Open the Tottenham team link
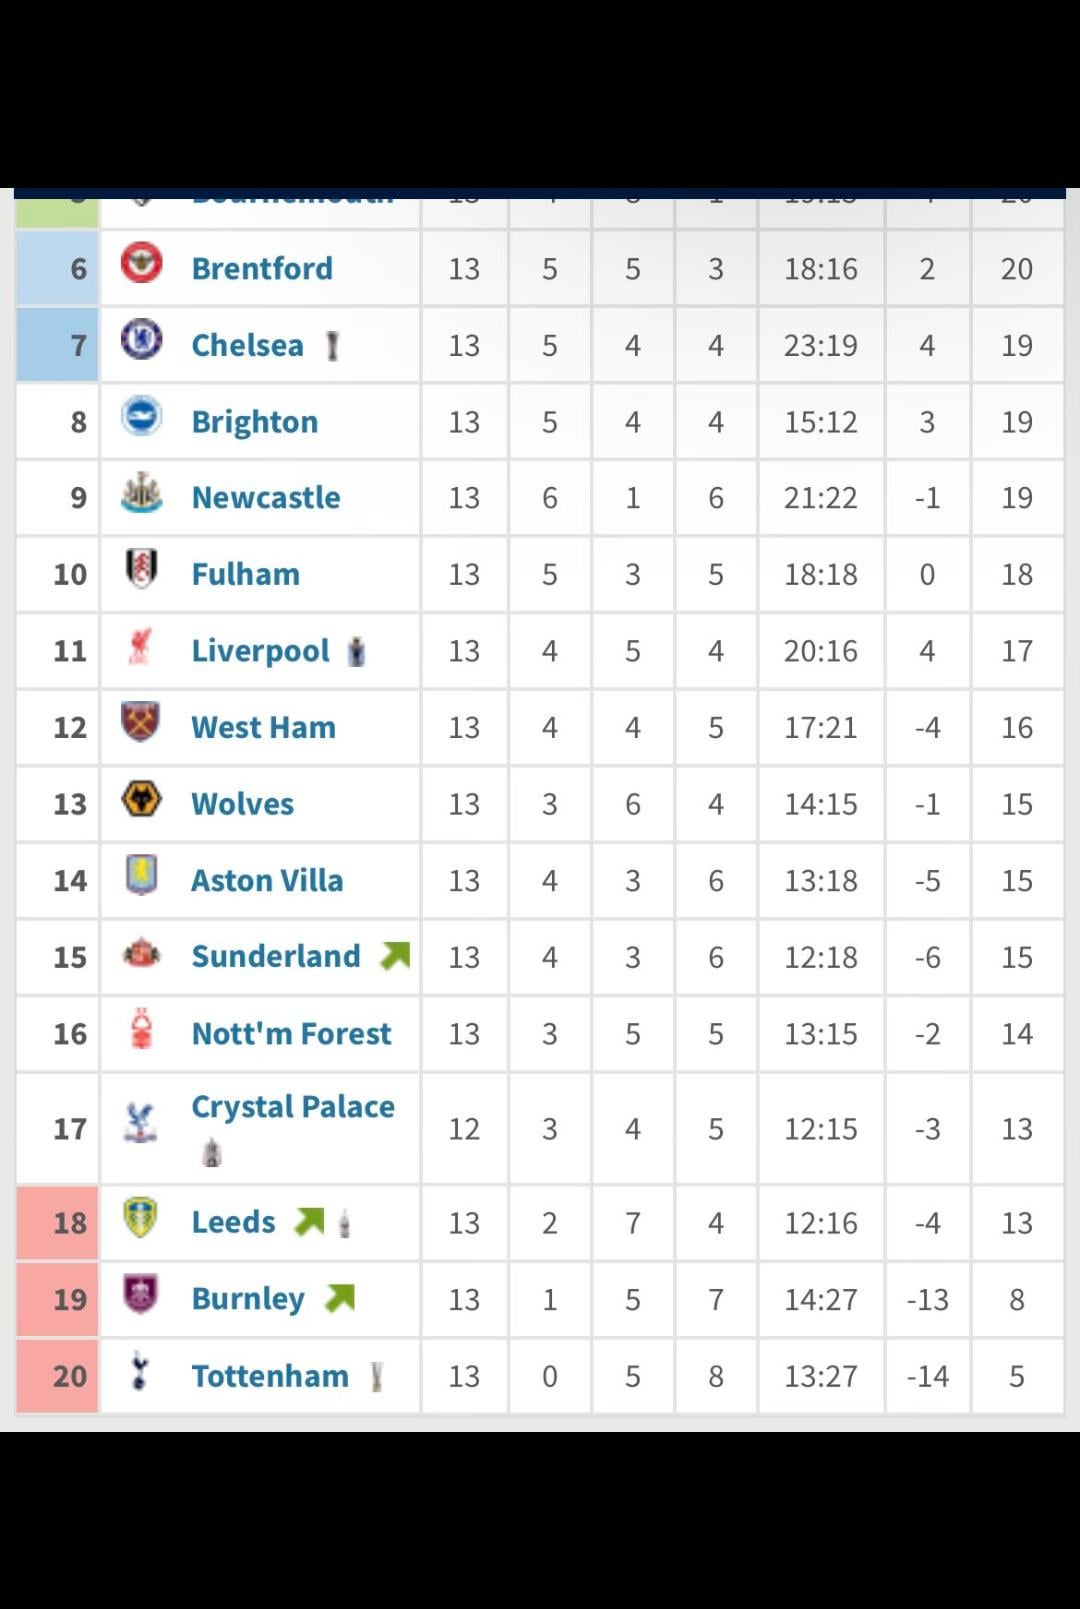 tap(270, 1376)
